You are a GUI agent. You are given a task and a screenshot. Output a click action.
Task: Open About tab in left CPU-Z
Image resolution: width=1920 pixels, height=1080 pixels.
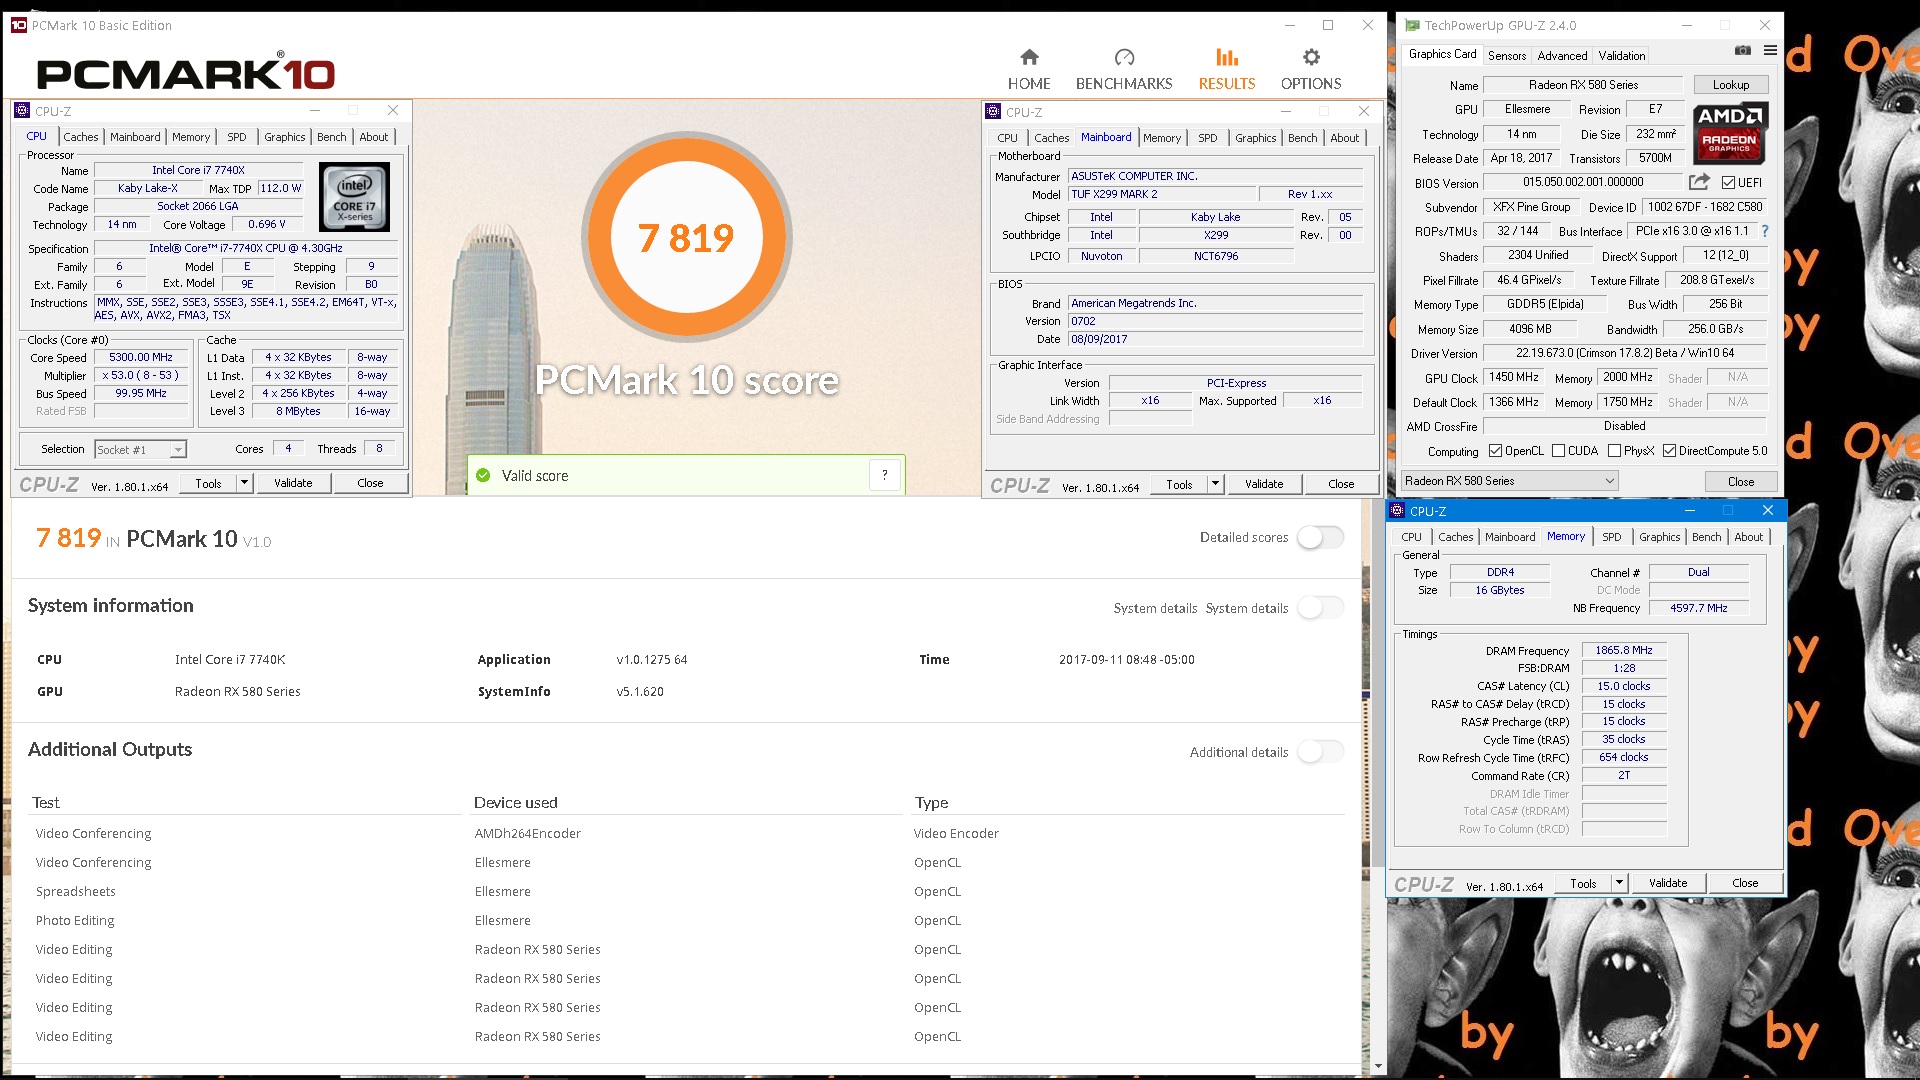click(x=374, y=137)
